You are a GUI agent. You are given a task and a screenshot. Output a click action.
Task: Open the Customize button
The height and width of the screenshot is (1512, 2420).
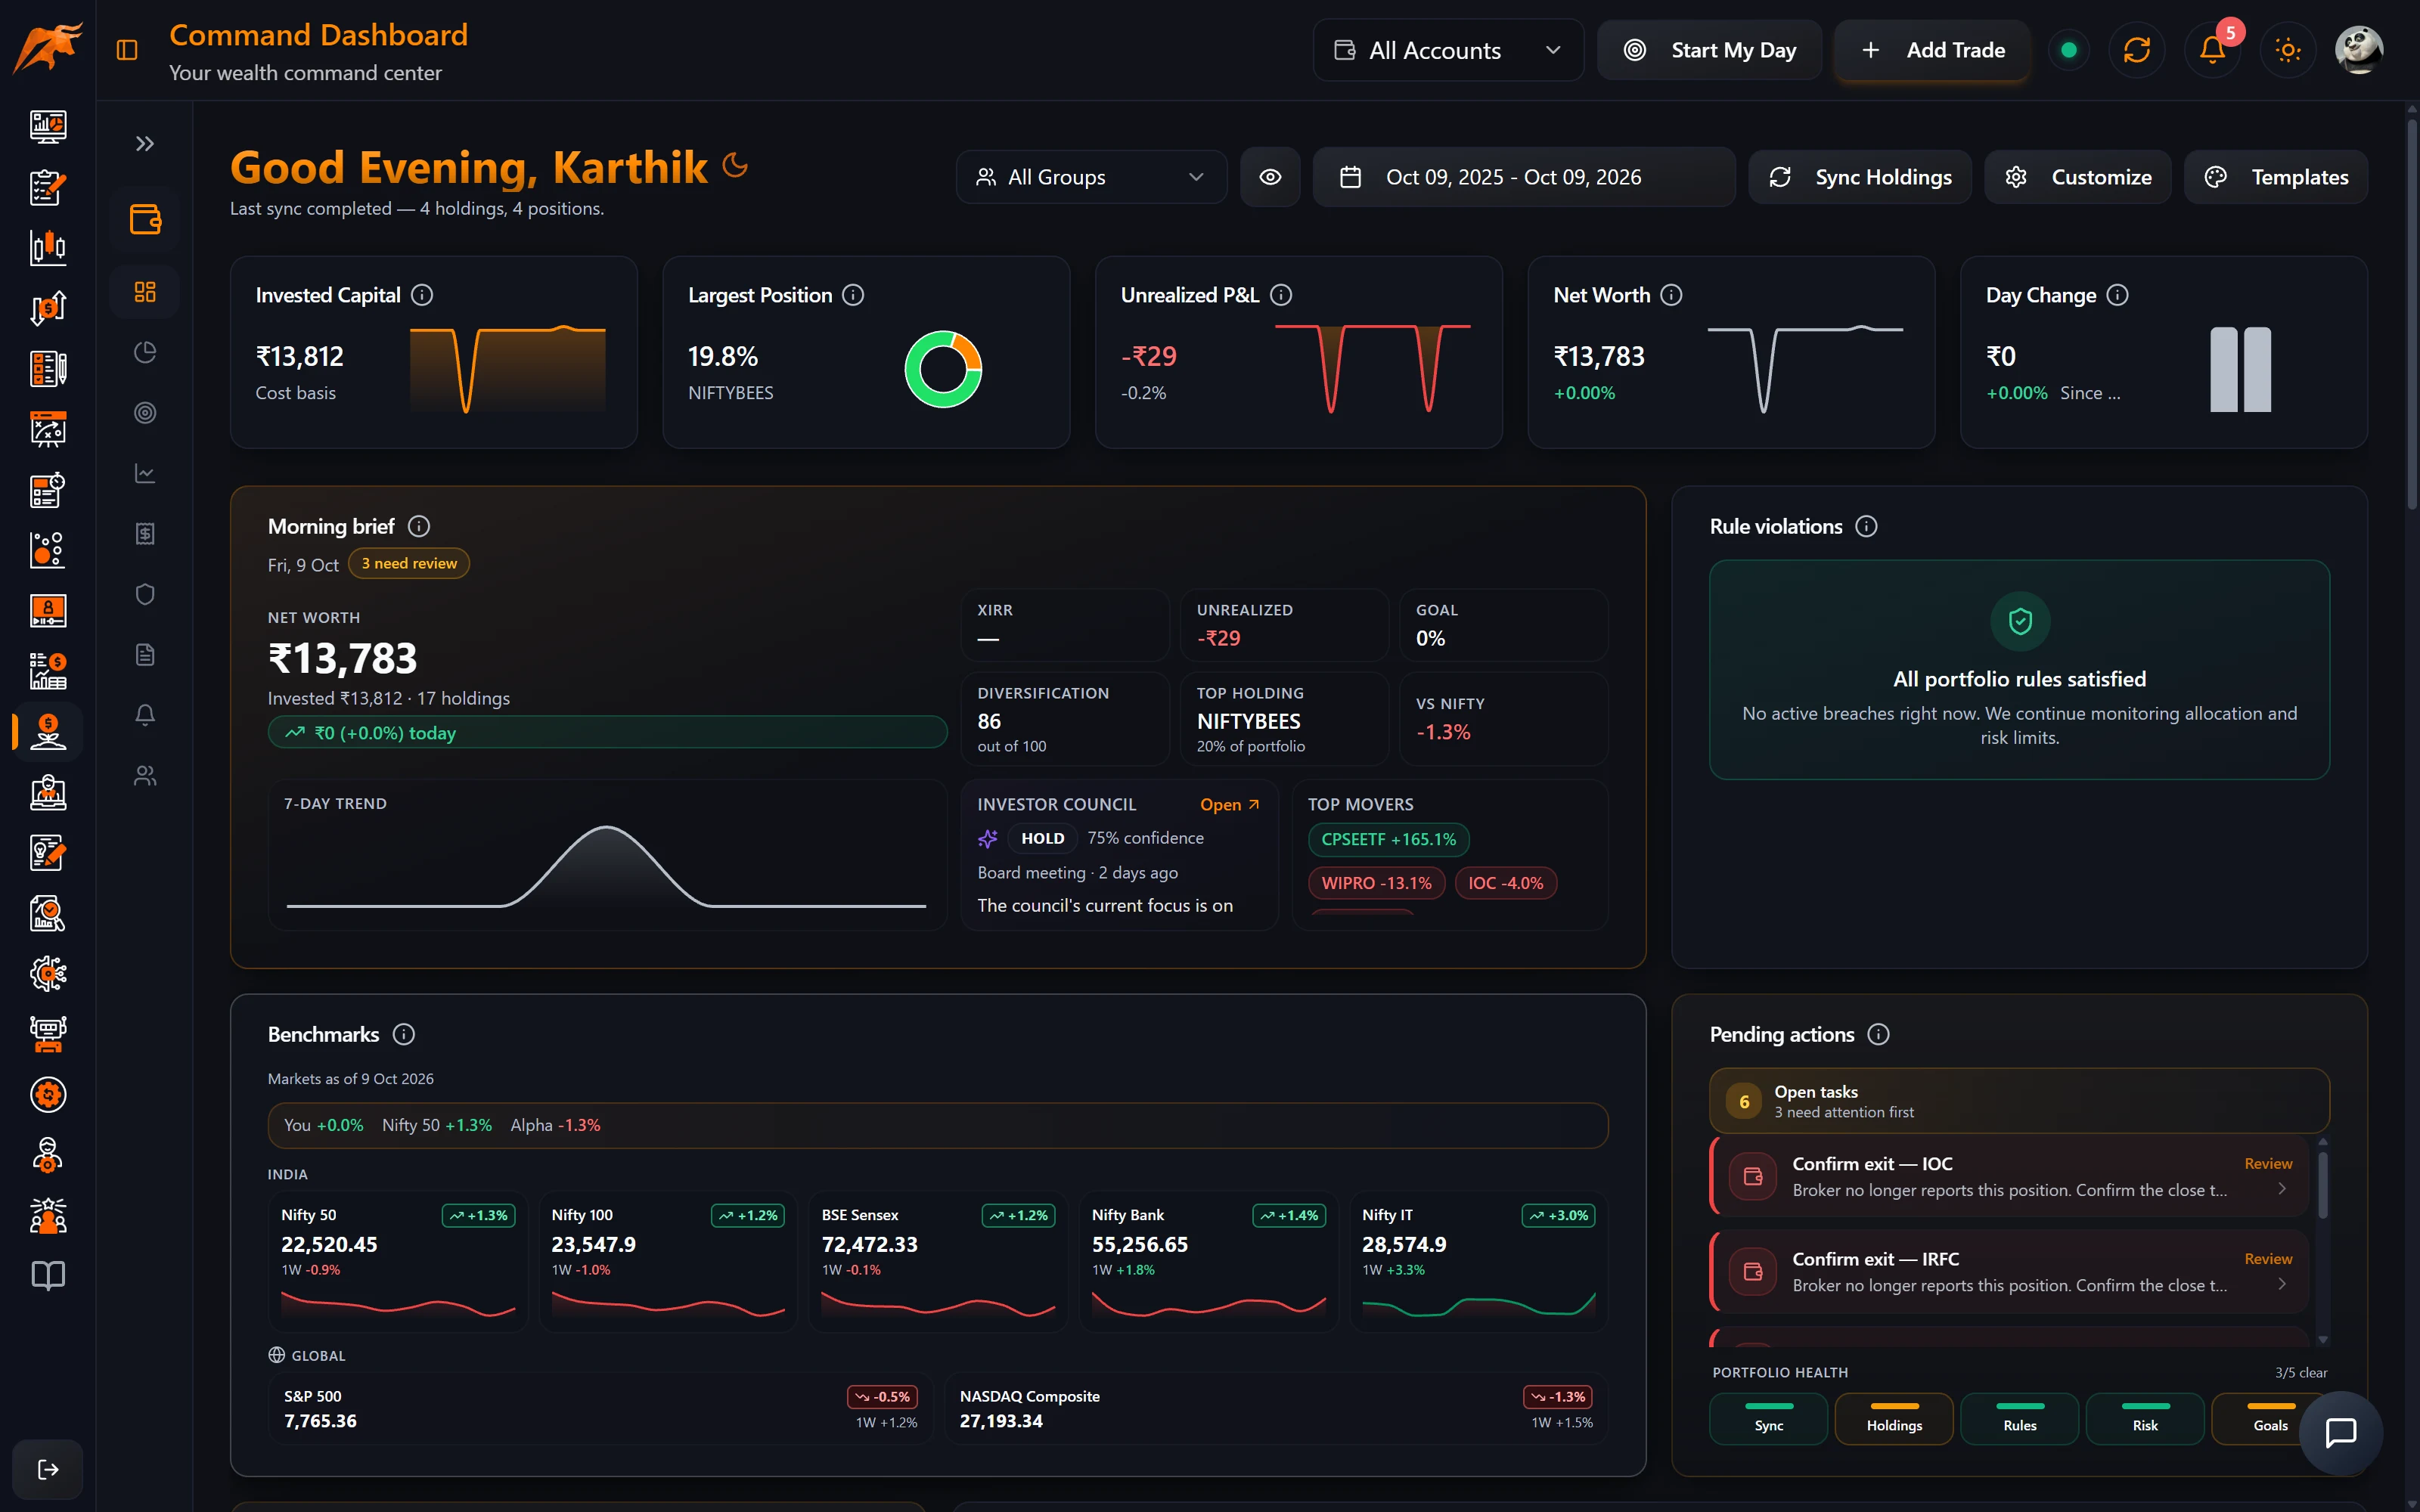click(2078, 177)
